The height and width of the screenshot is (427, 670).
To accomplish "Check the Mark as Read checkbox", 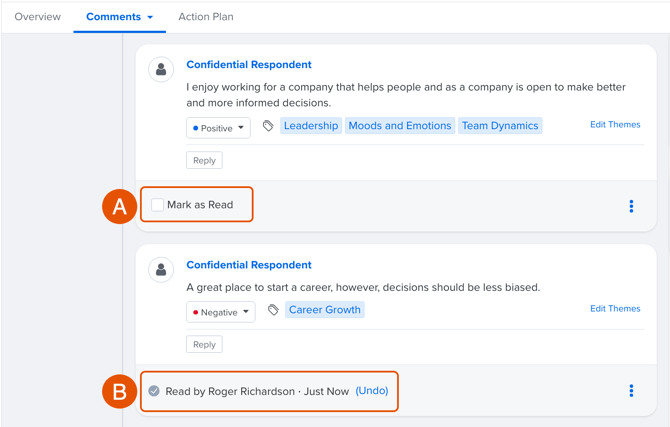I will [x=157, y=205].
